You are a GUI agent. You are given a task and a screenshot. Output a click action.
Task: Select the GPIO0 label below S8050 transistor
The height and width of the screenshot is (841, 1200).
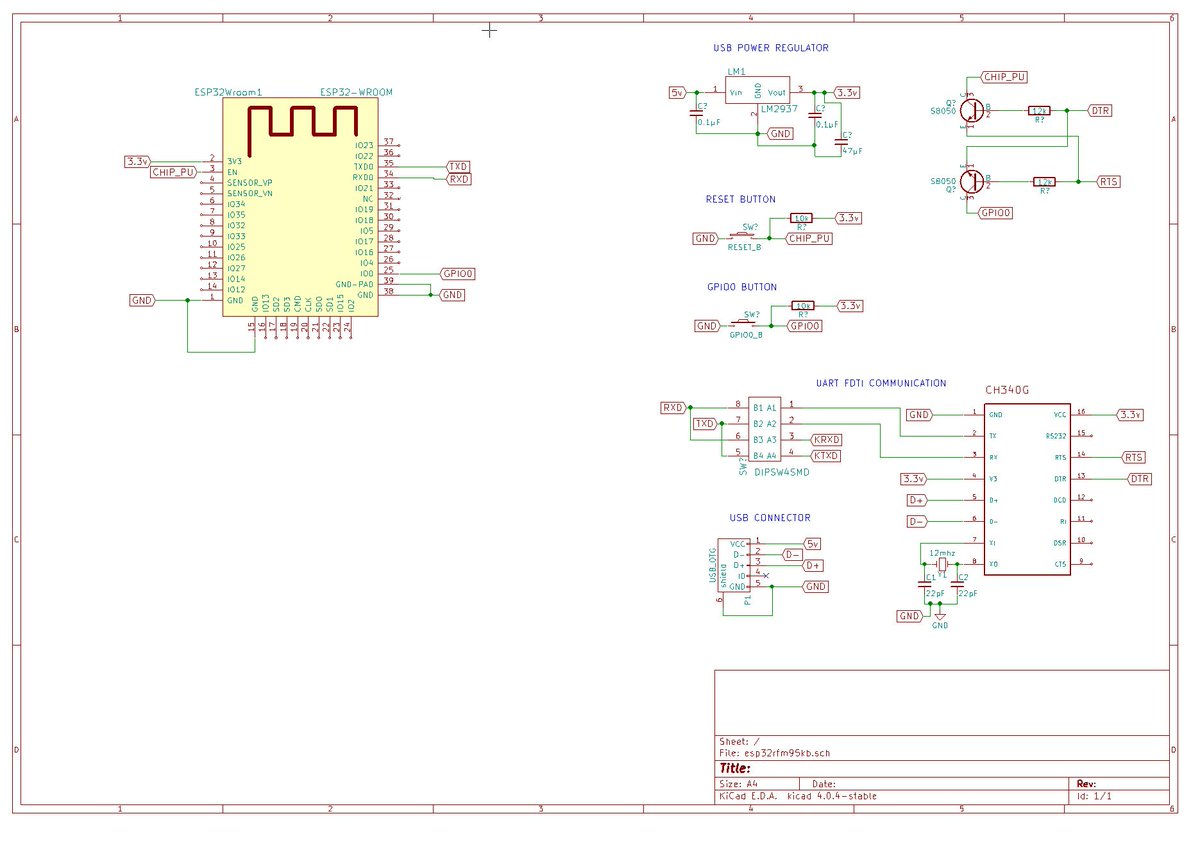996,213
